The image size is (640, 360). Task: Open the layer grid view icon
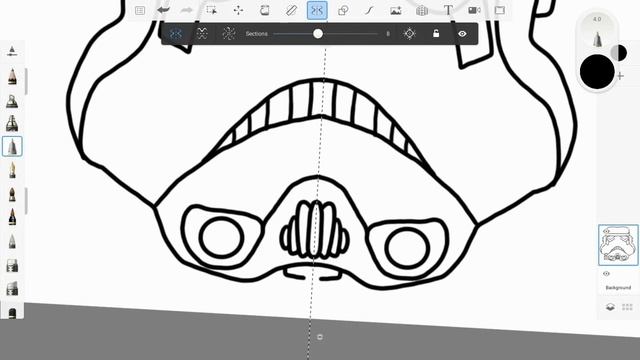tap(627, 307)
